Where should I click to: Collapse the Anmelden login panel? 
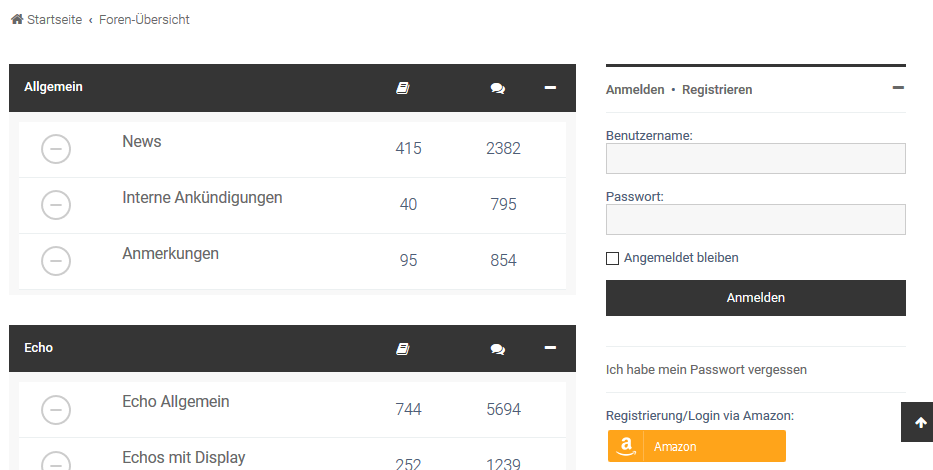[x=898, y=88]
